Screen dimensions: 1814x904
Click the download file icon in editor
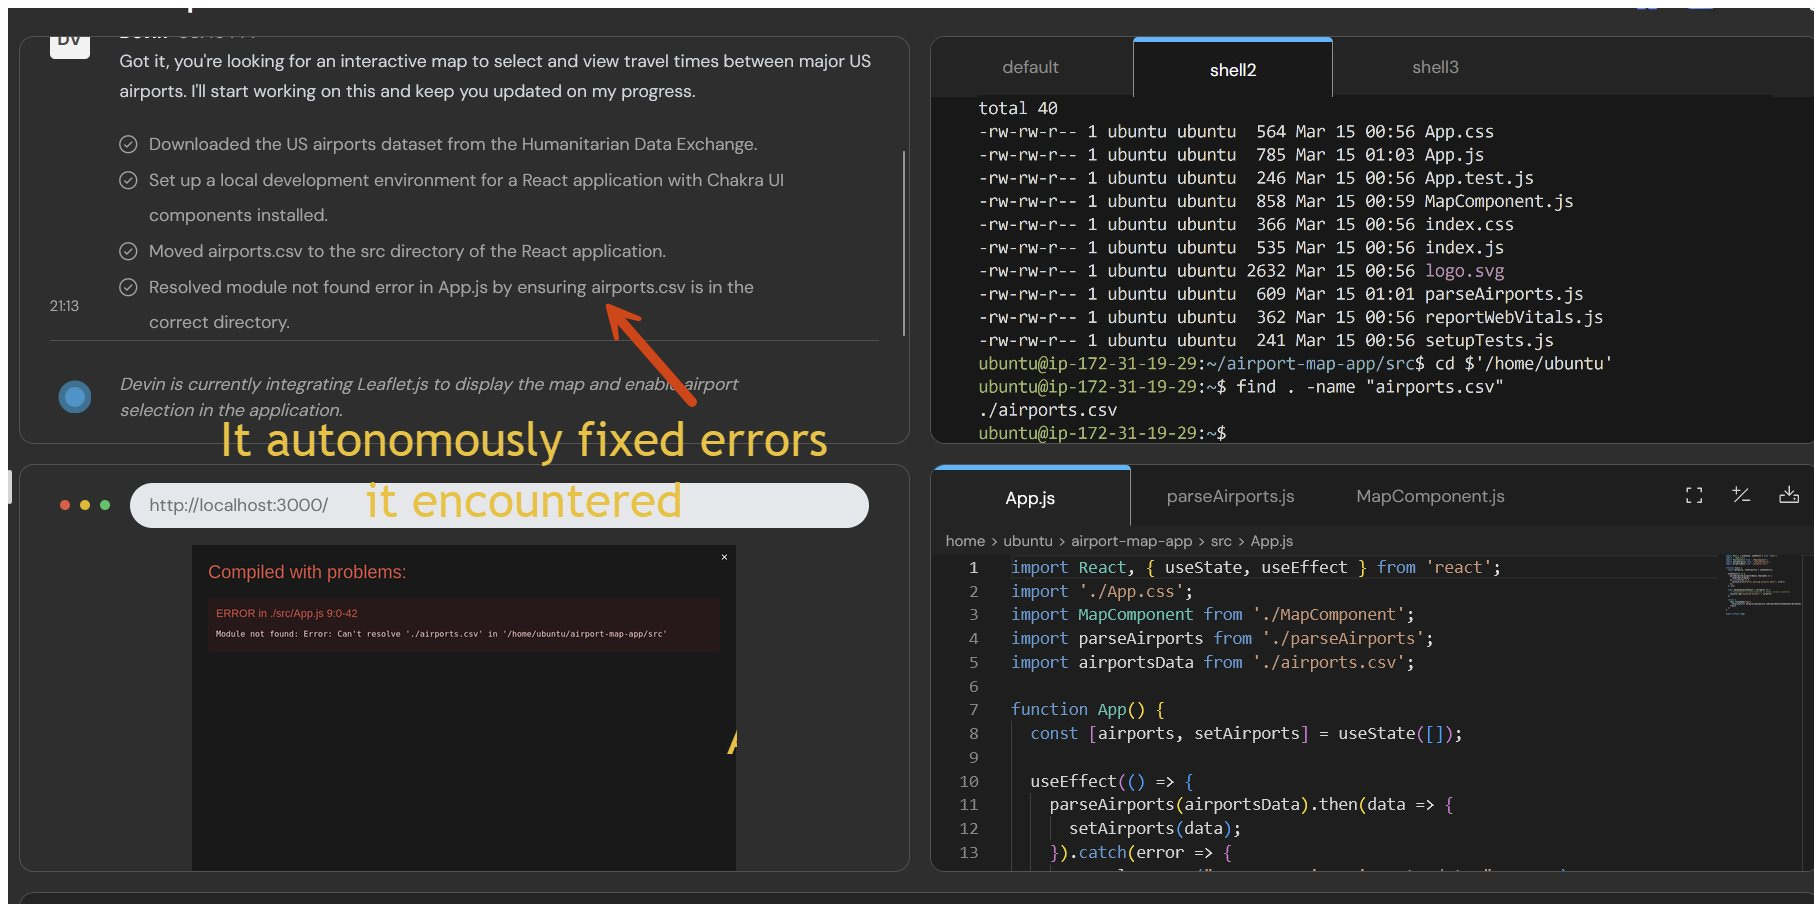1789,495
